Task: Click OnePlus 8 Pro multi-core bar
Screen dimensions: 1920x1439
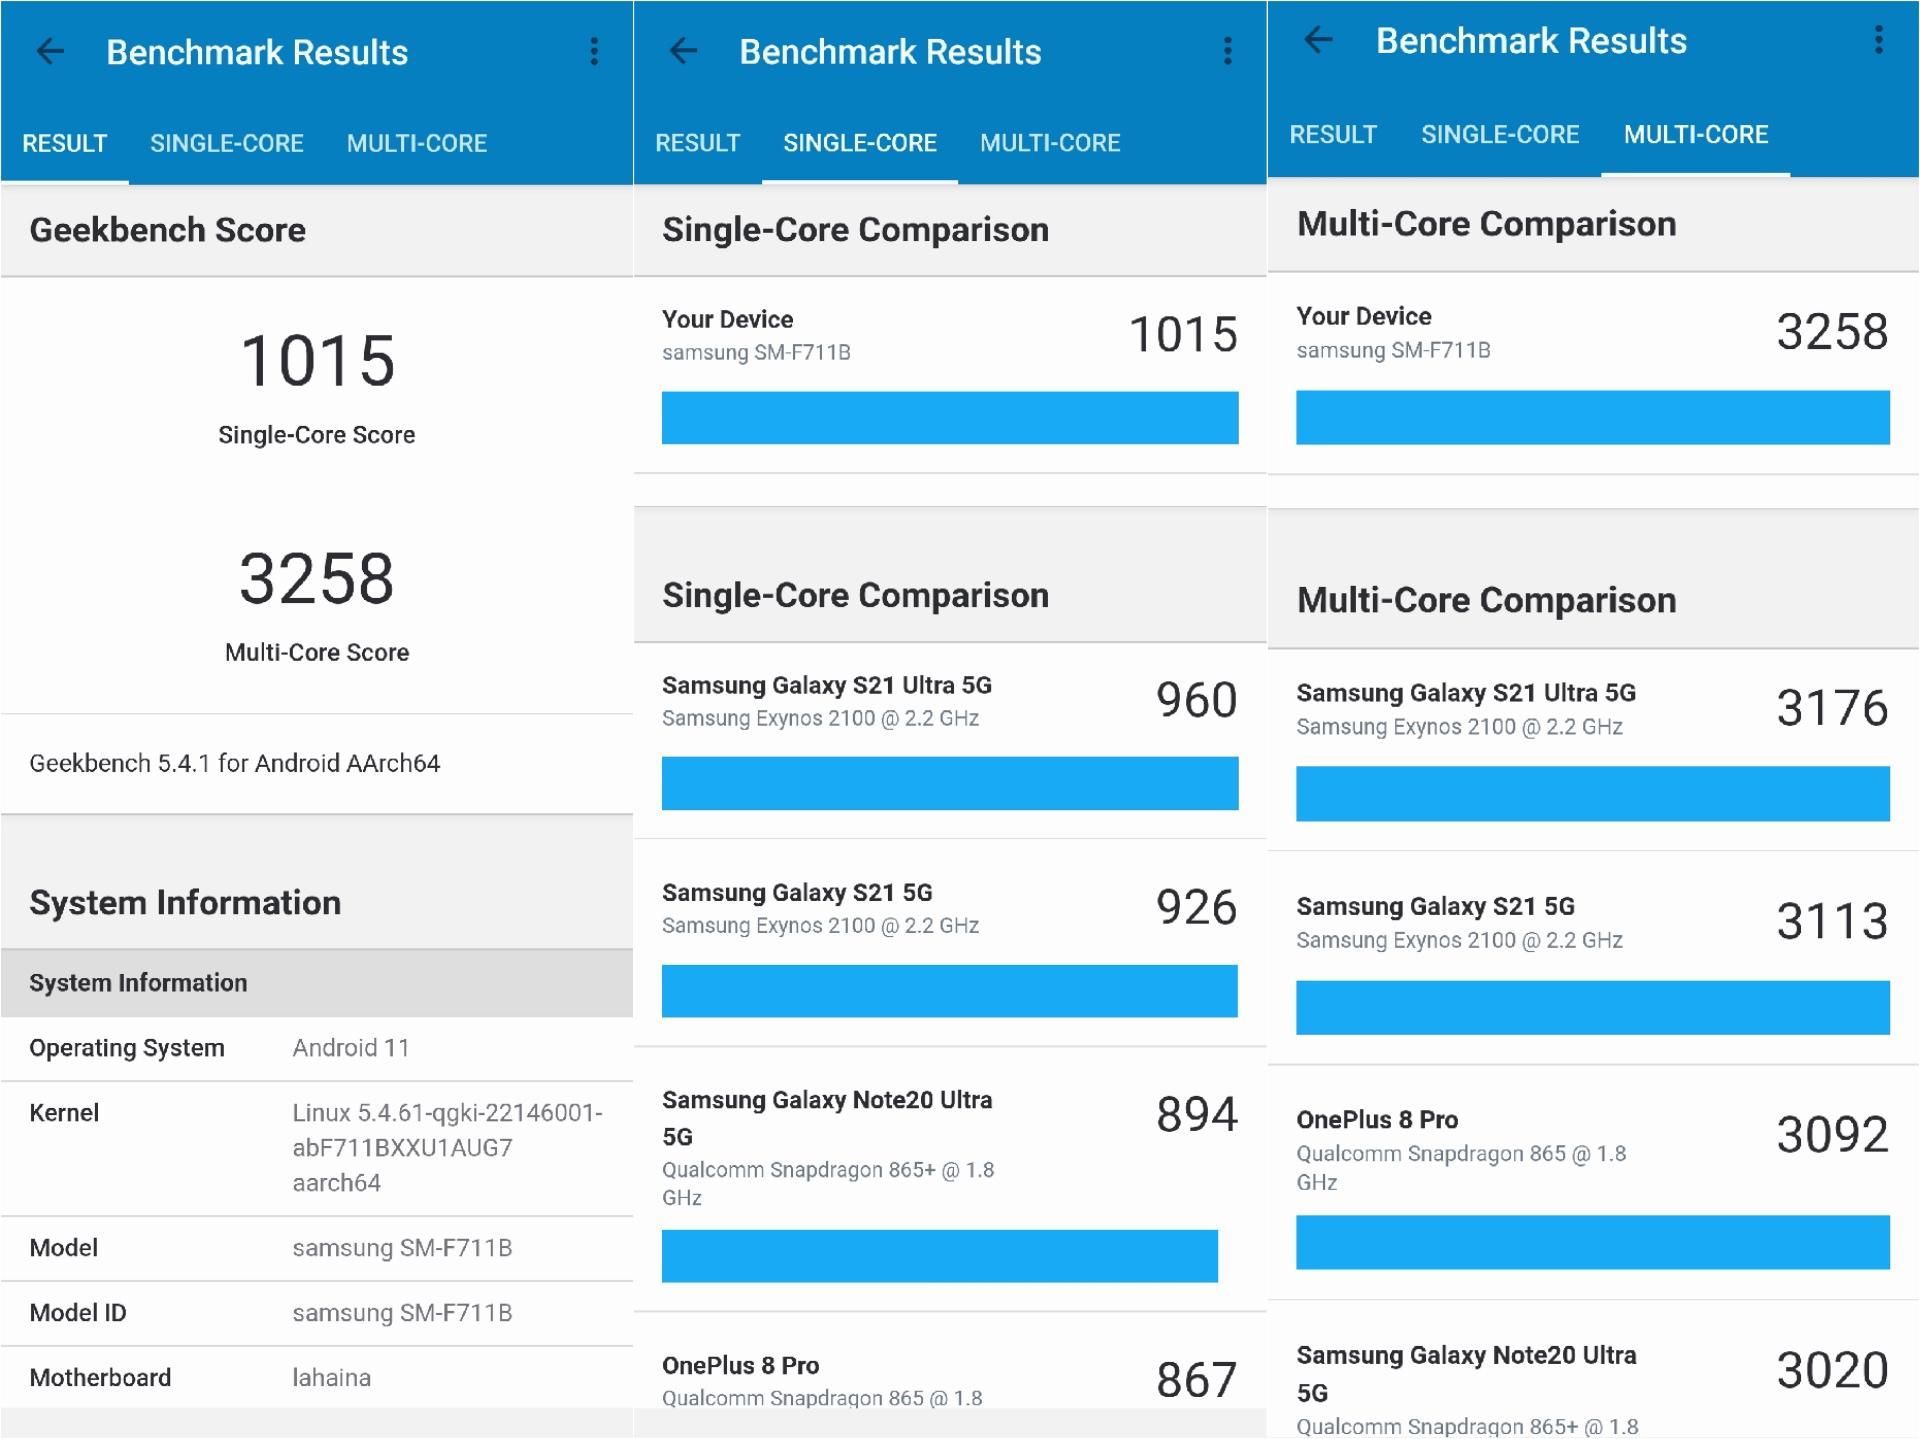Action: tap(1592, 1242)
